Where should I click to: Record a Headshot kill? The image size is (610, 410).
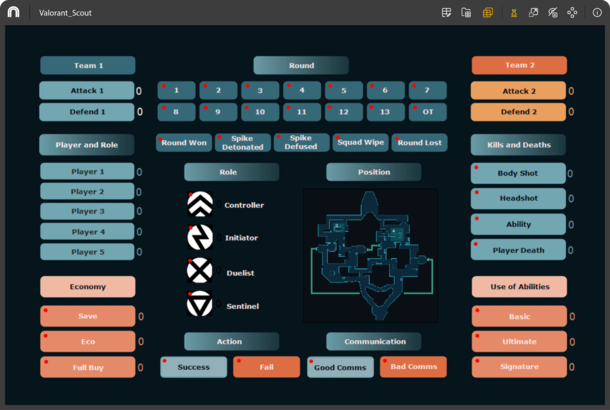coord(518,199)
